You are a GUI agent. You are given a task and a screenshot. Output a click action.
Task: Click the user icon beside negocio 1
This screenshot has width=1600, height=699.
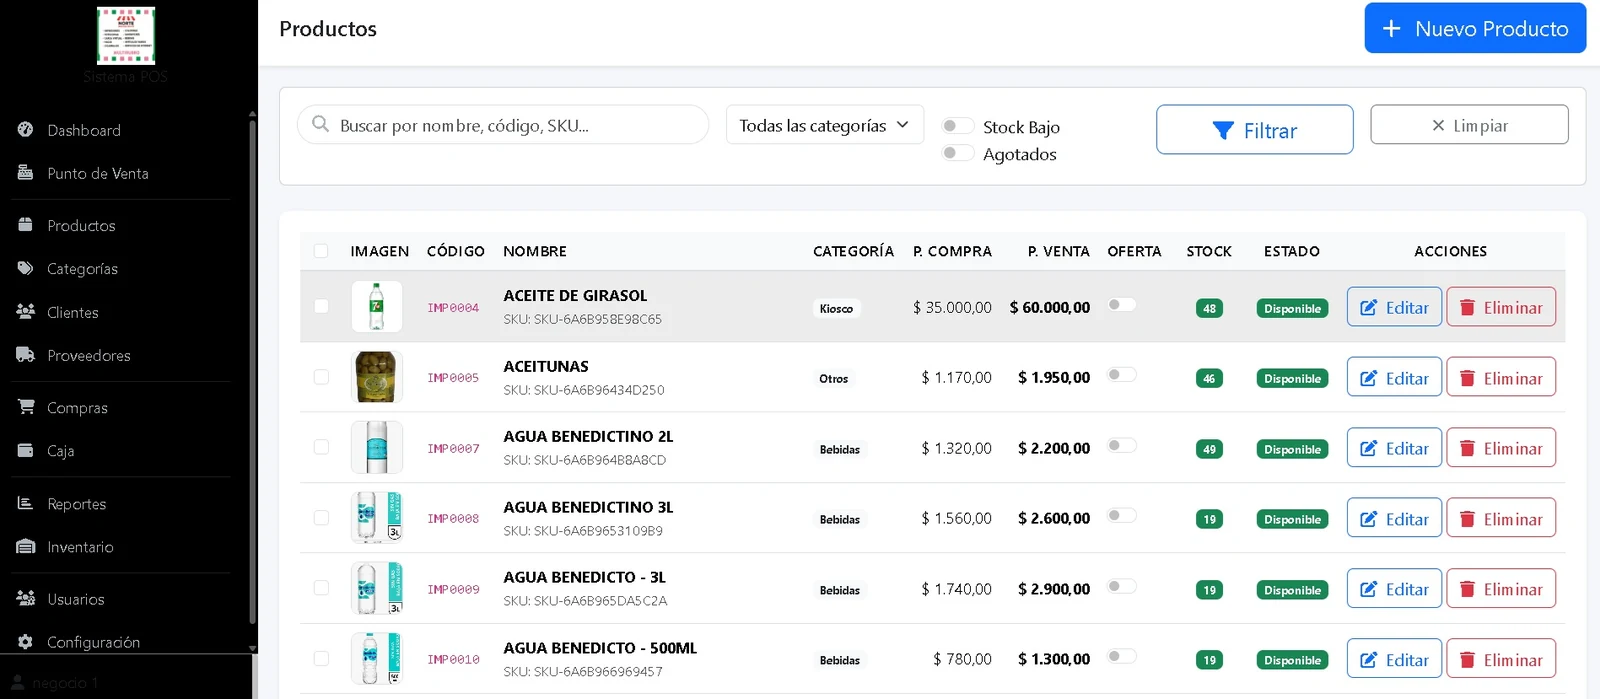[17, 682]
